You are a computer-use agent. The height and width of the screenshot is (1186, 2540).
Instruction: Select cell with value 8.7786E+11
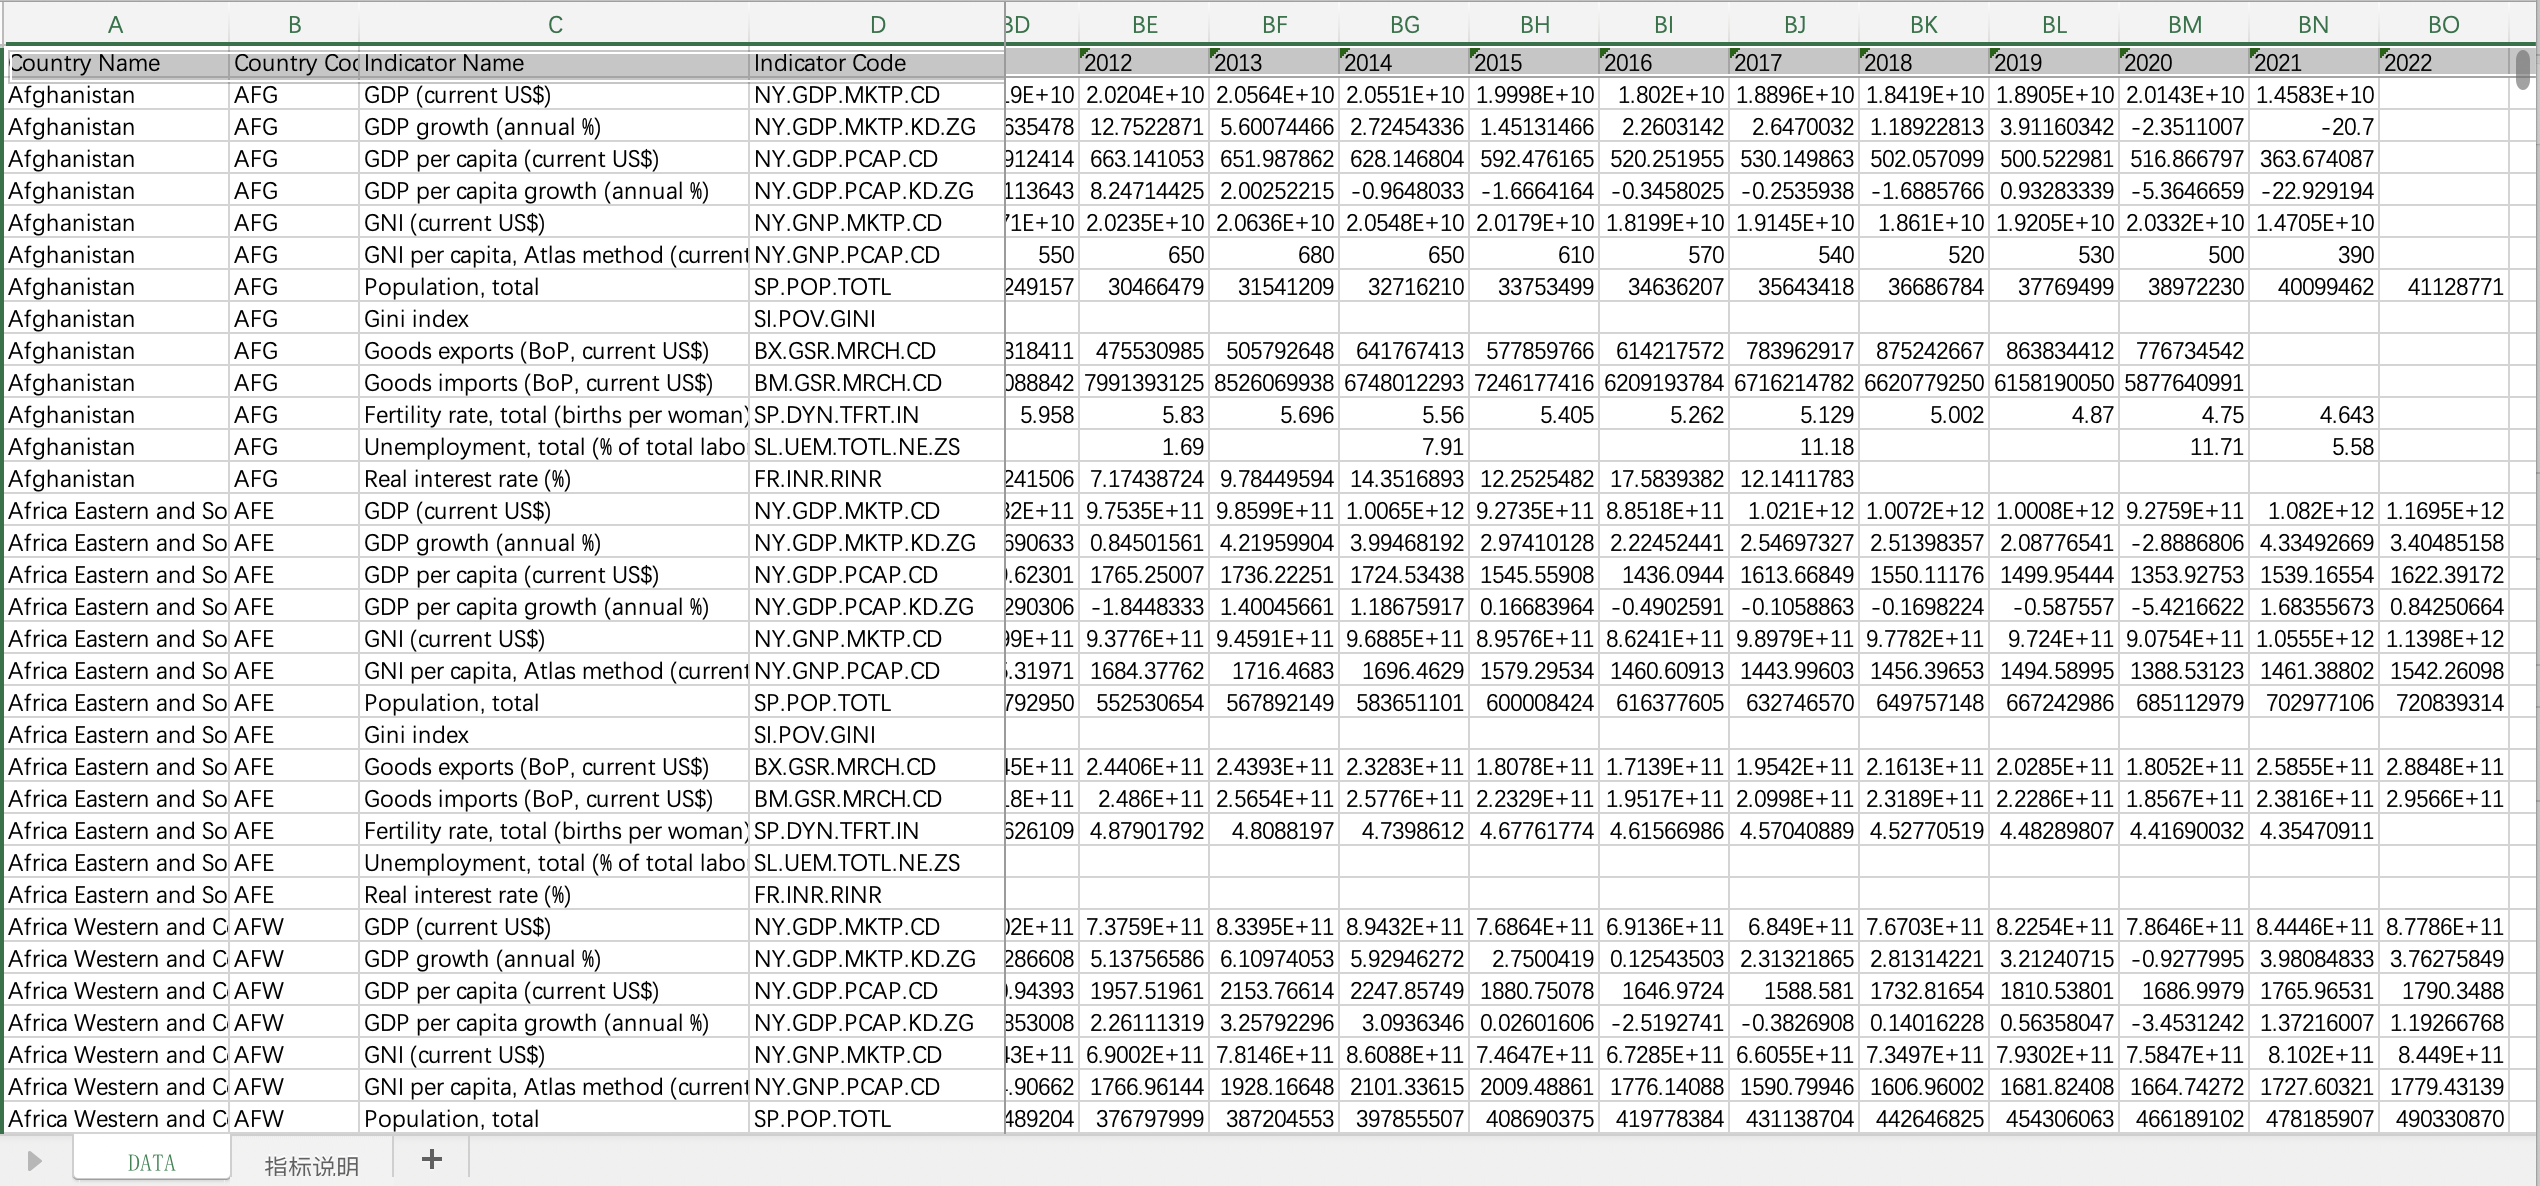click(x=2444, y=927)
